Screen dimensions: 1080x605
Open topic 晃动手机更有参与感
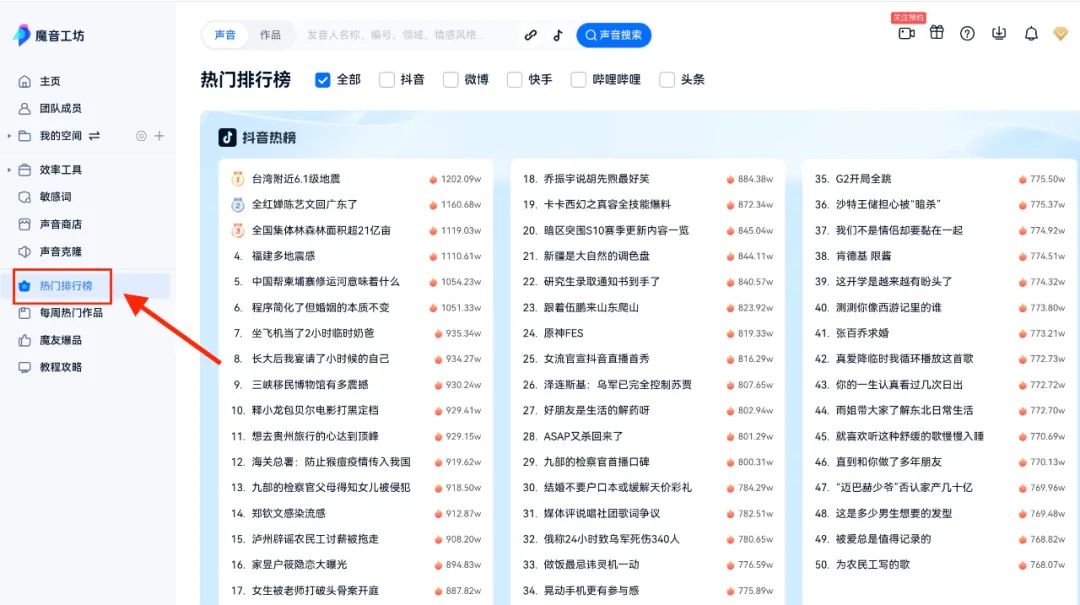(x=591, y=591)
